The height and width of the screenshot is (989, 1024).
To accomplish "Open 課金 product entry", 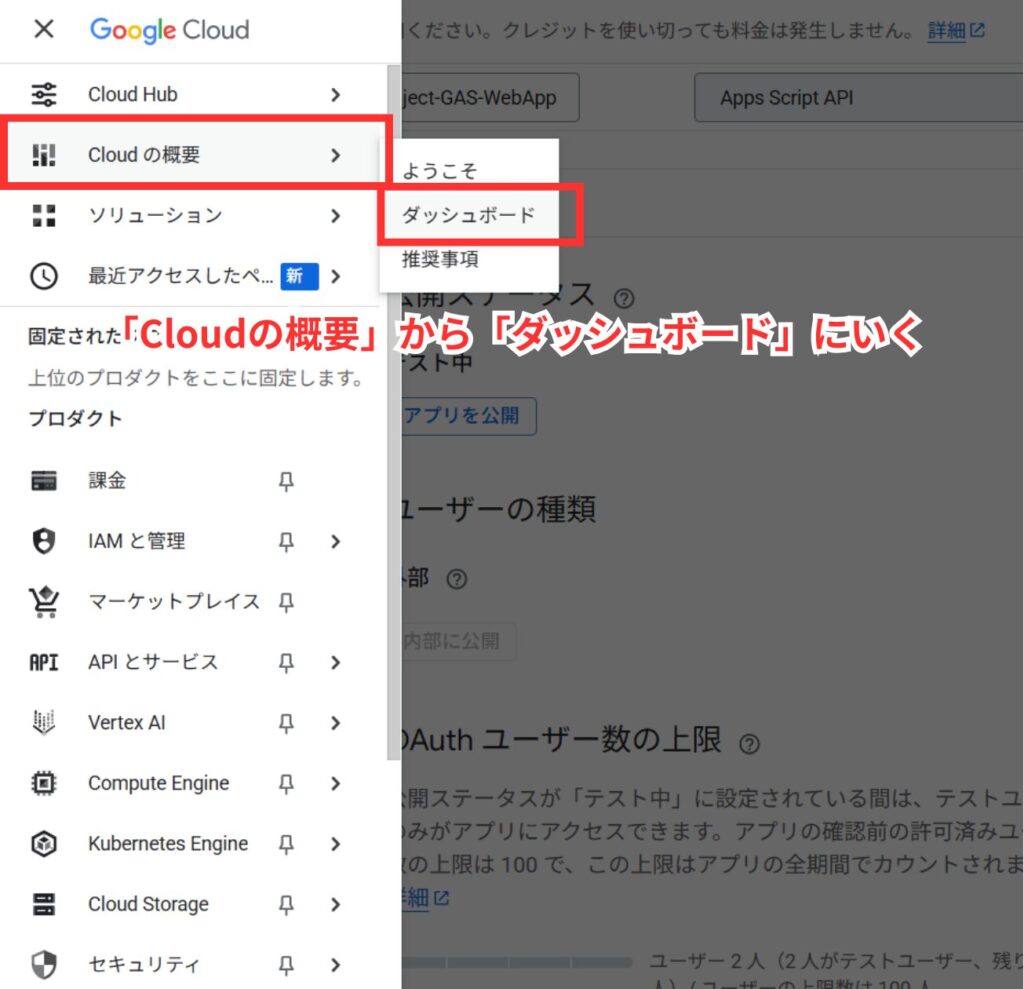I will coord(189,481).
